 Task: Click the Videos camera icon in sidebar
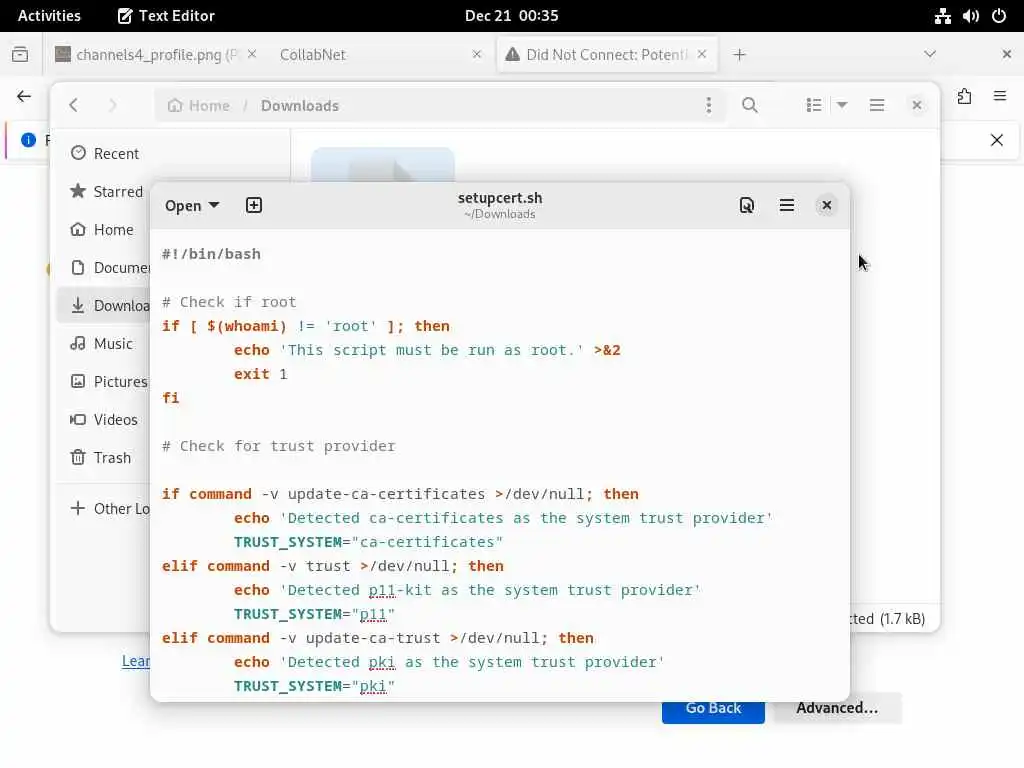point(78,419)
